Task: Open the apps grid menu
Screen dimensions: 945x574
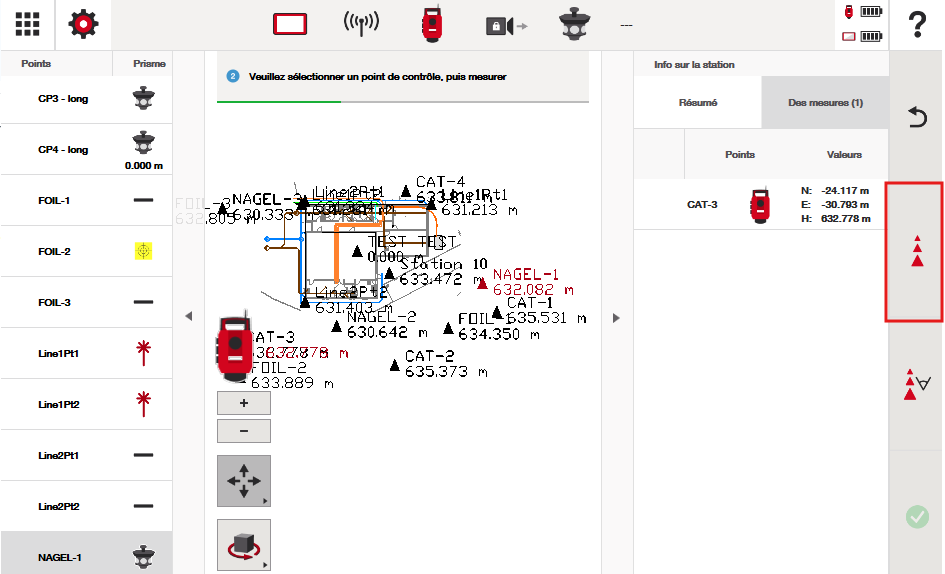Action: click(28, 25)
